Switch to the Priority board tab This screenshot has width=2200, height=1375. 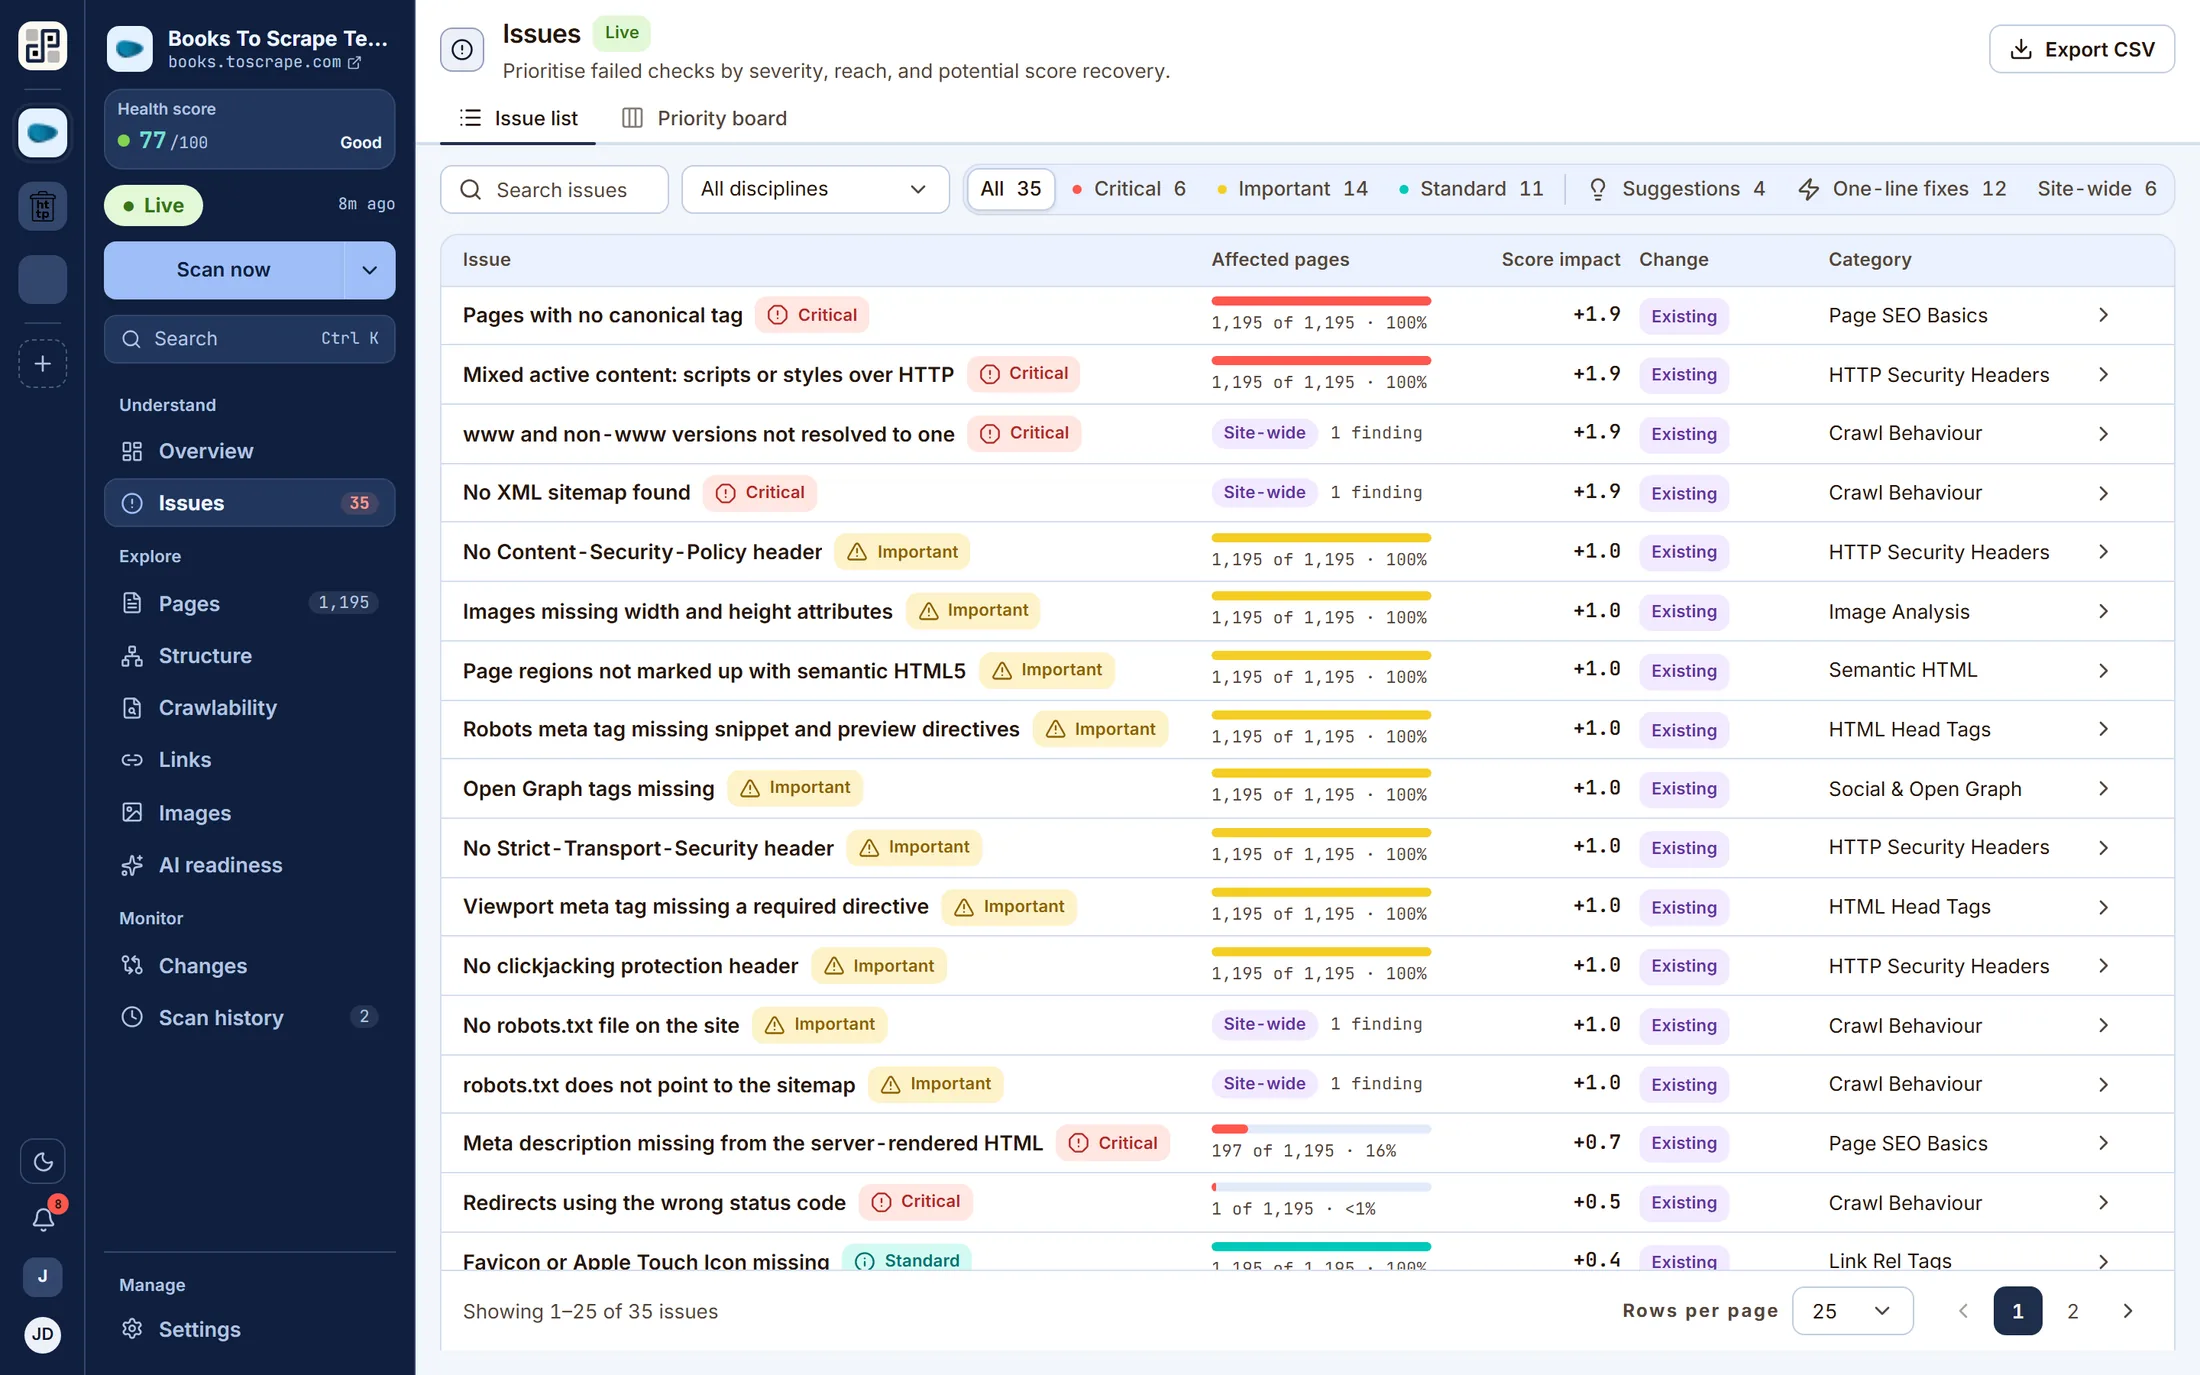tap(704, 118)
